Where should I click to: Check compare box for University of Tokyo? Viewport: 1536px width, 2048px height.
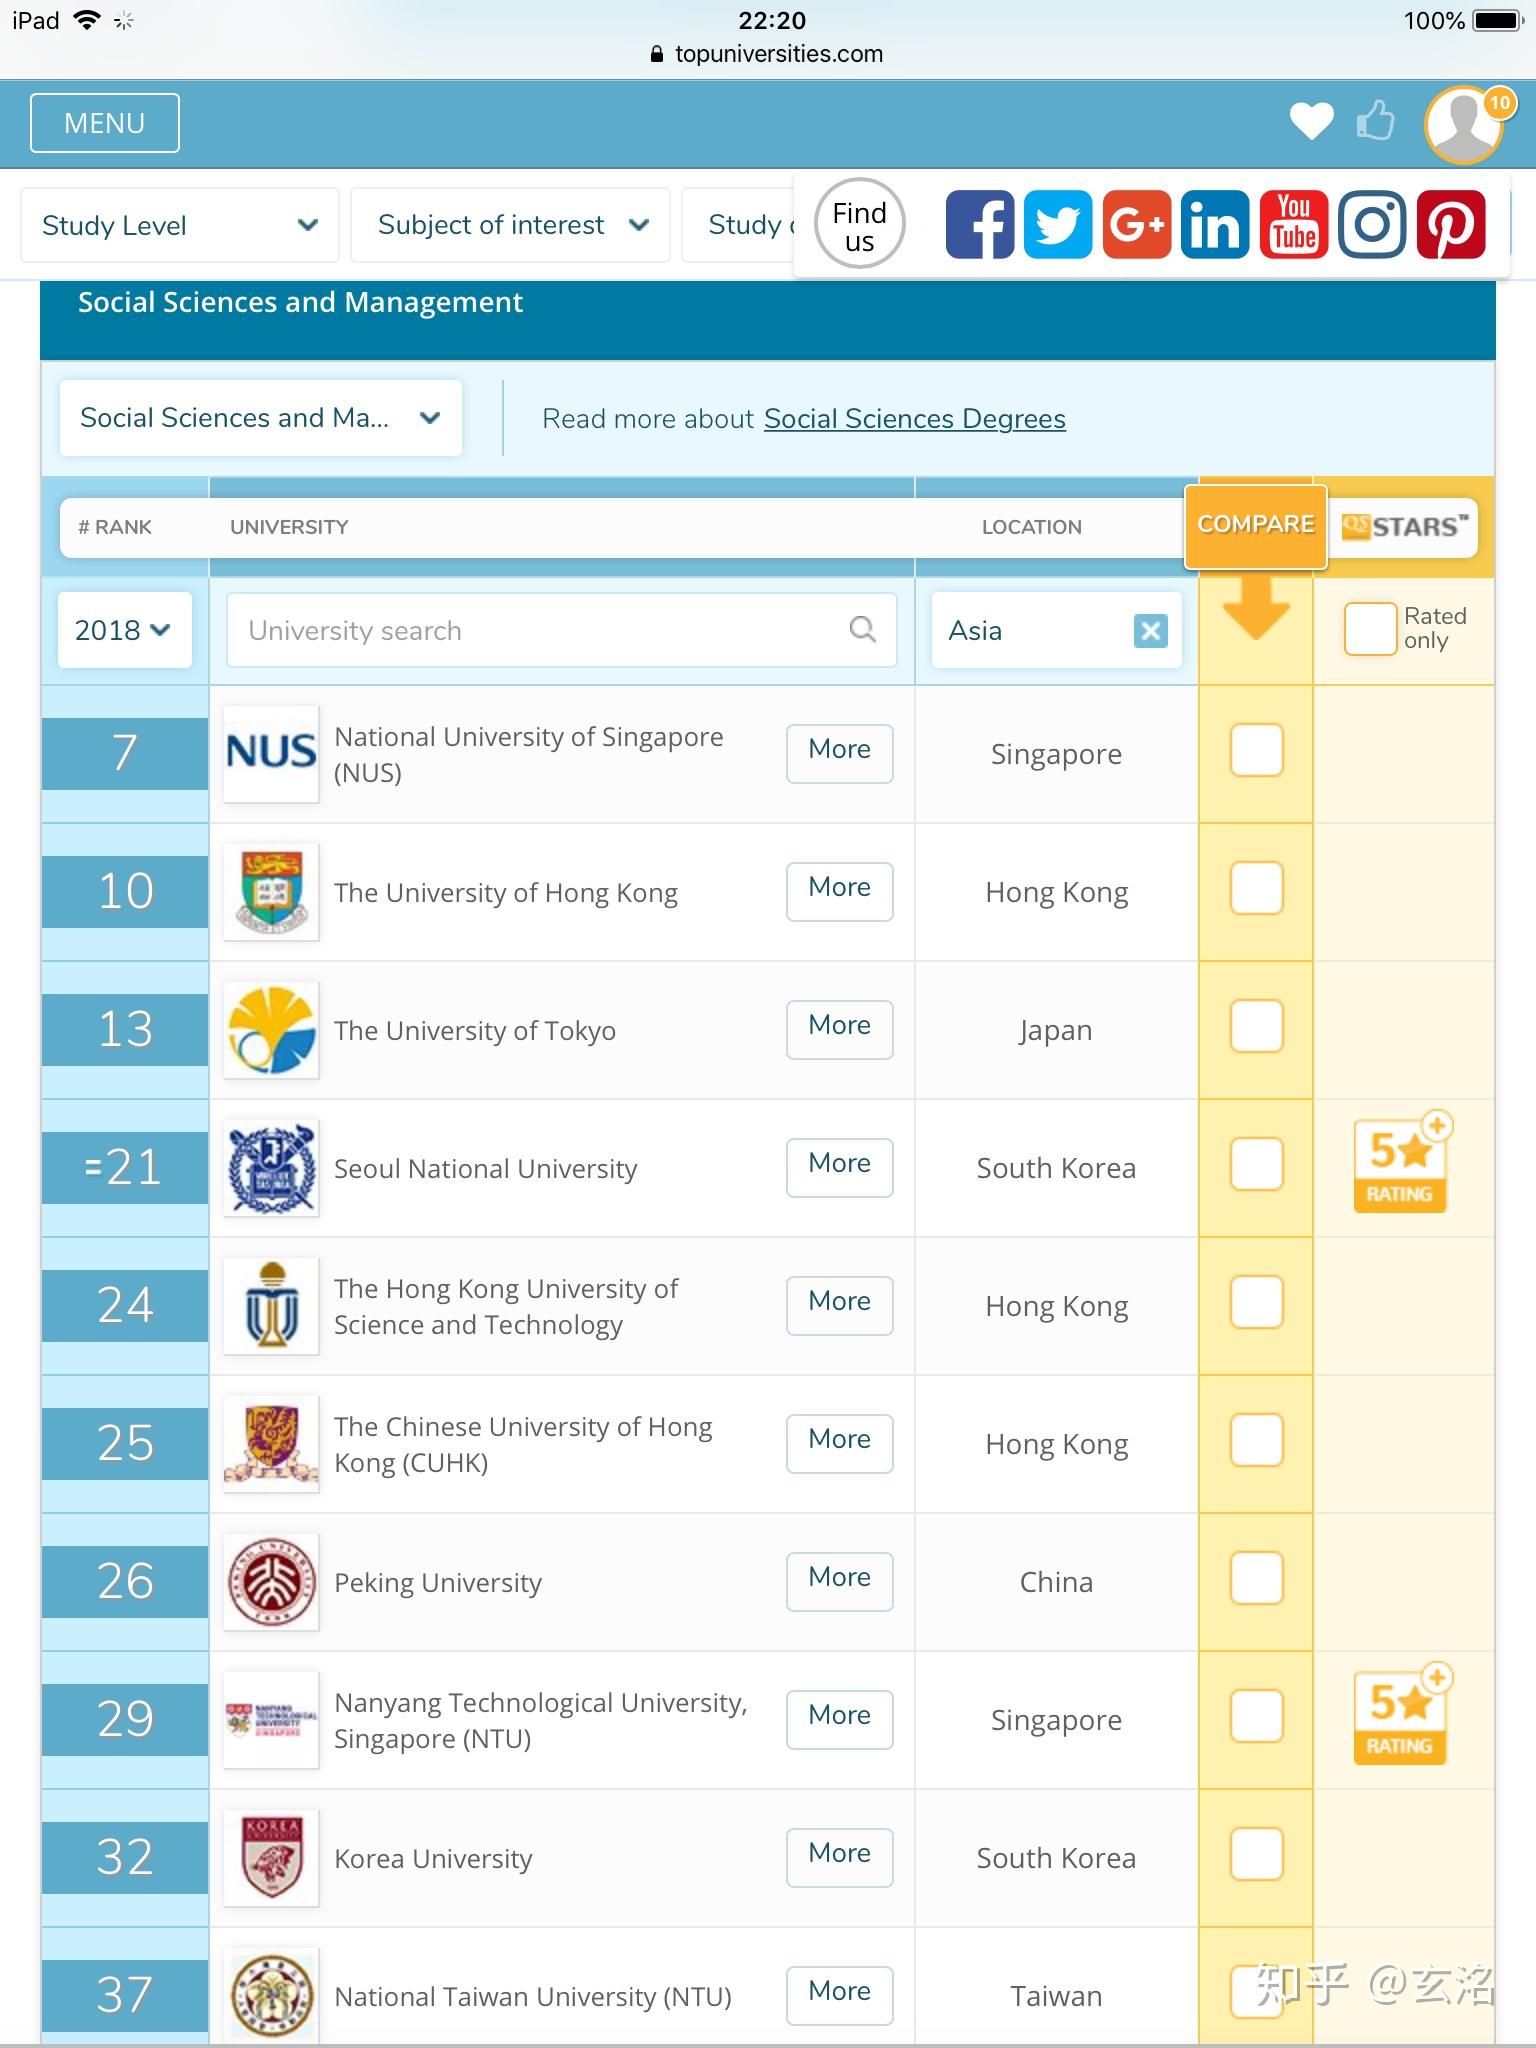[1256, 1026]
